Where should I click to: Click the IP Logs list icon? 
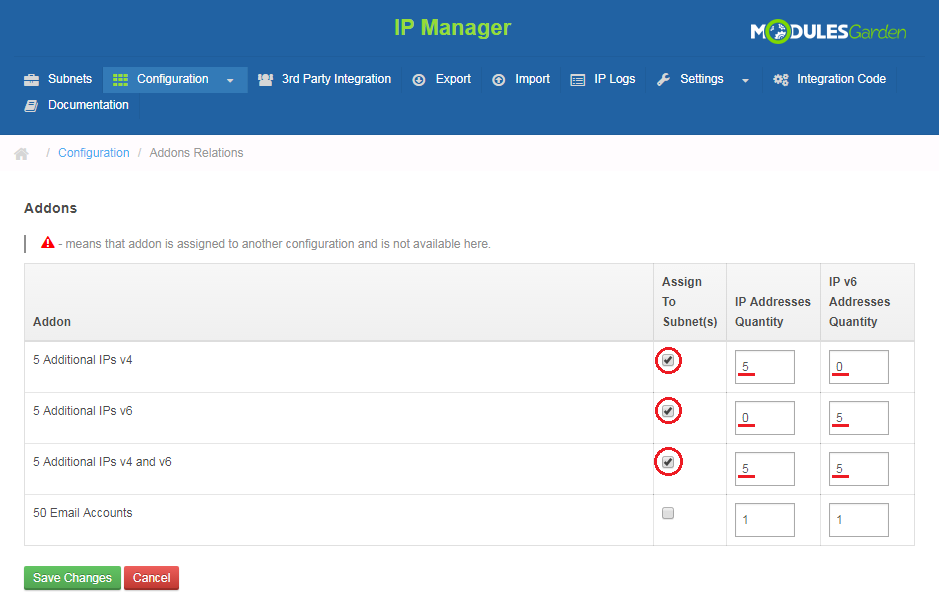tap(578, 80)
